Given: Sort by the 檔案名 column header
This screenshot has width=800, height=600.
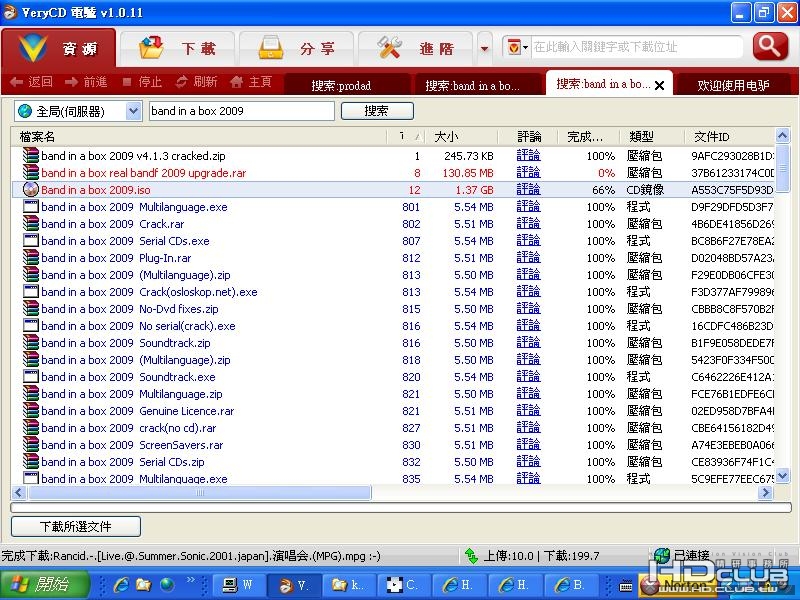Looking at the screenshot, I should 199,136.
